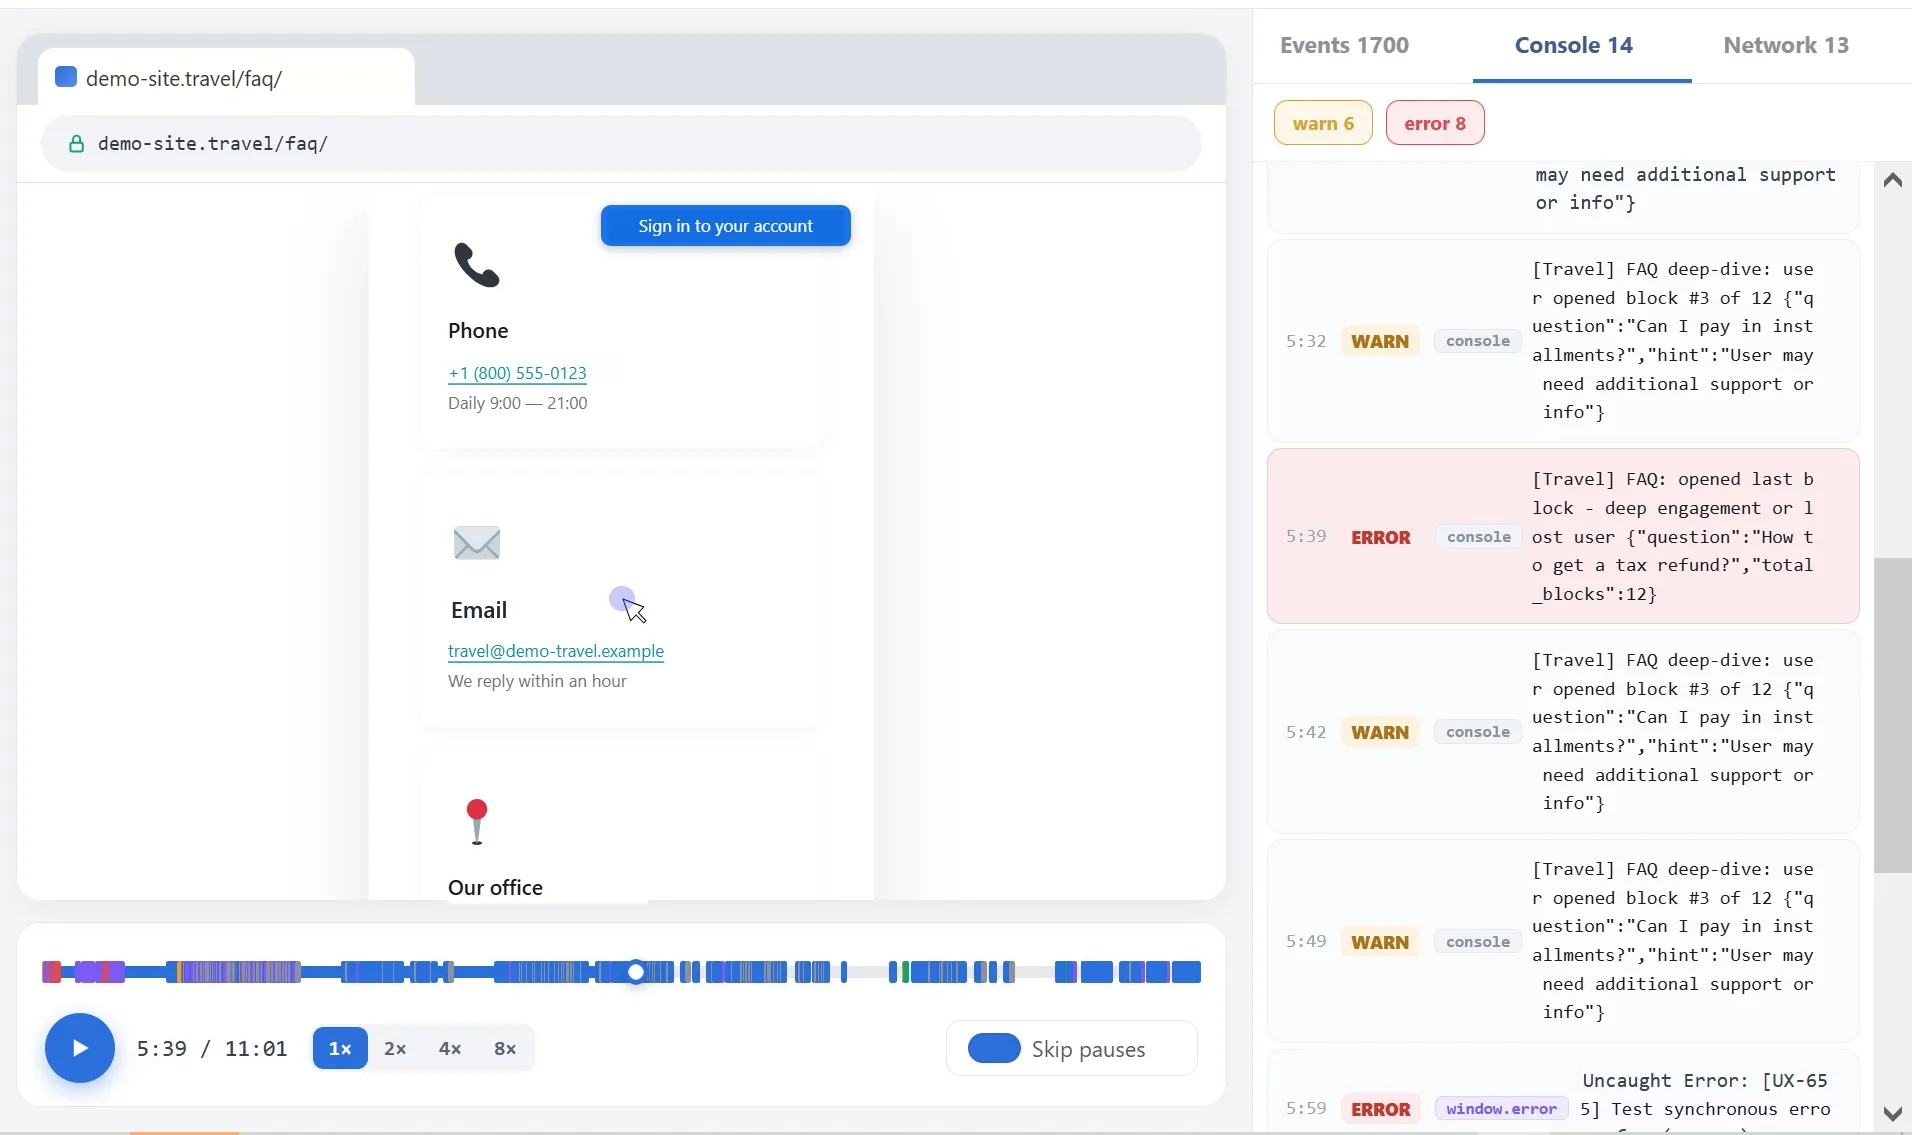1912x1135 pixels.
Task: Click the Our office heading
Action: (495, 887)
